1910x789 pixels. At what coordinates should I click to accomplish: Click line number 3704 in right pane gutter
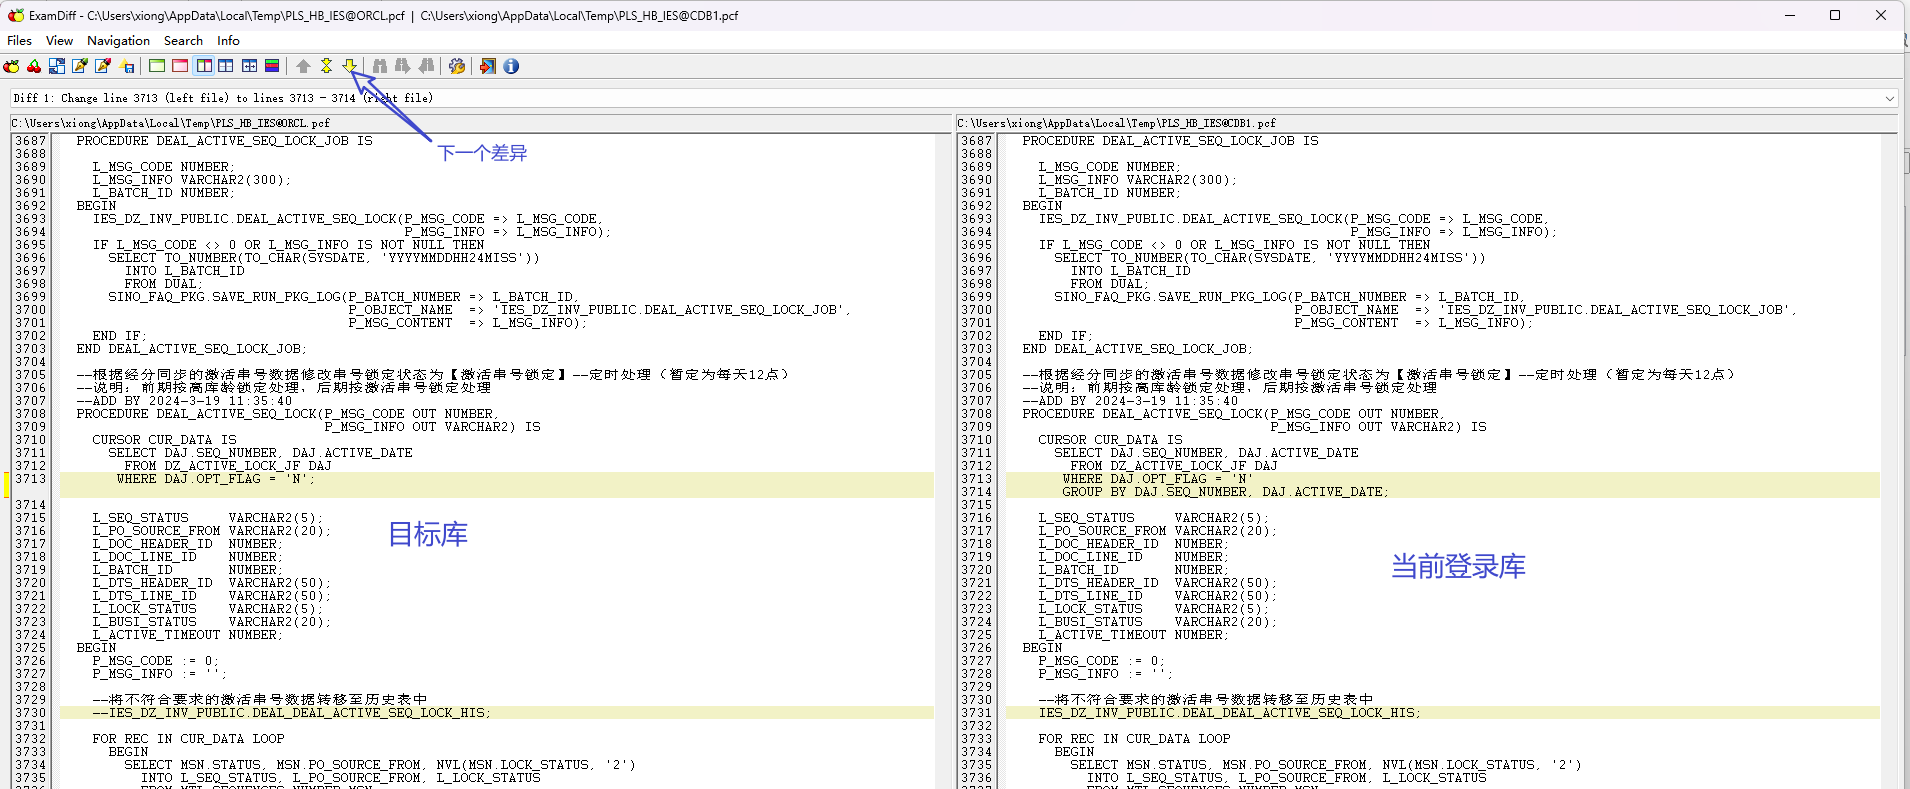click(x=976, y=362)
